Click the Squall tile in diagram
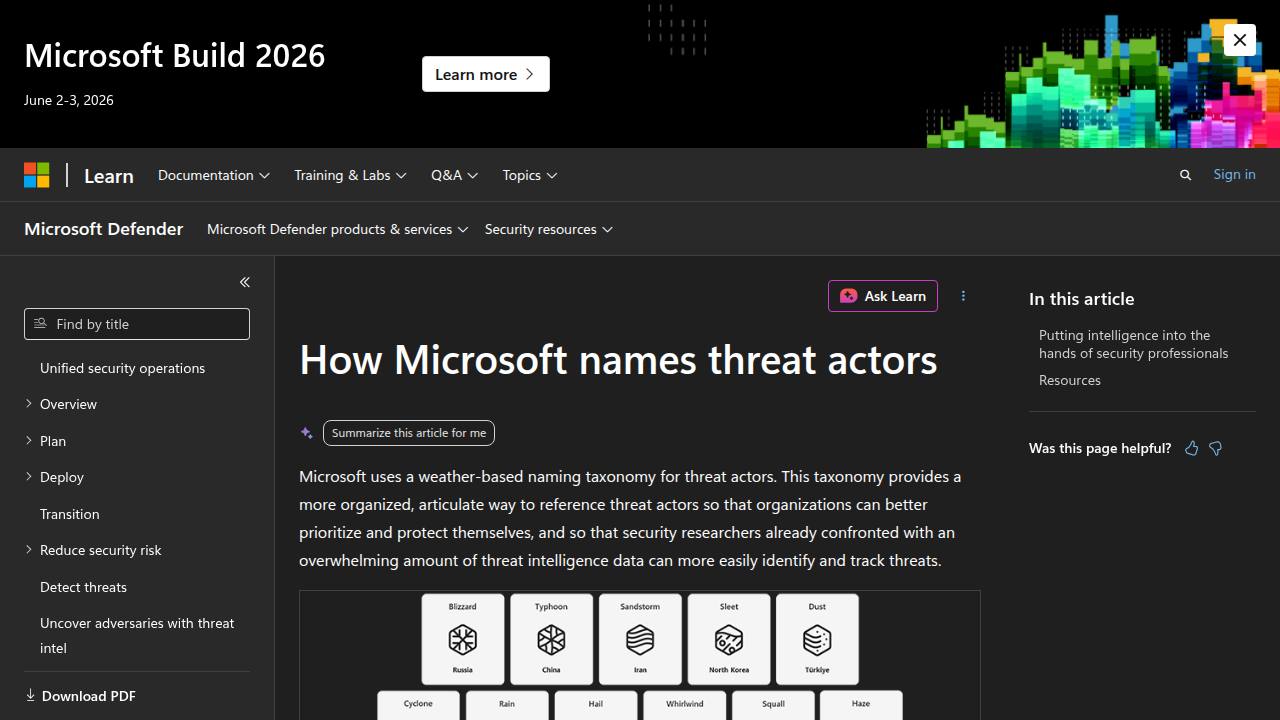This screenshot has height=720, width=1280. coord(773,705)
